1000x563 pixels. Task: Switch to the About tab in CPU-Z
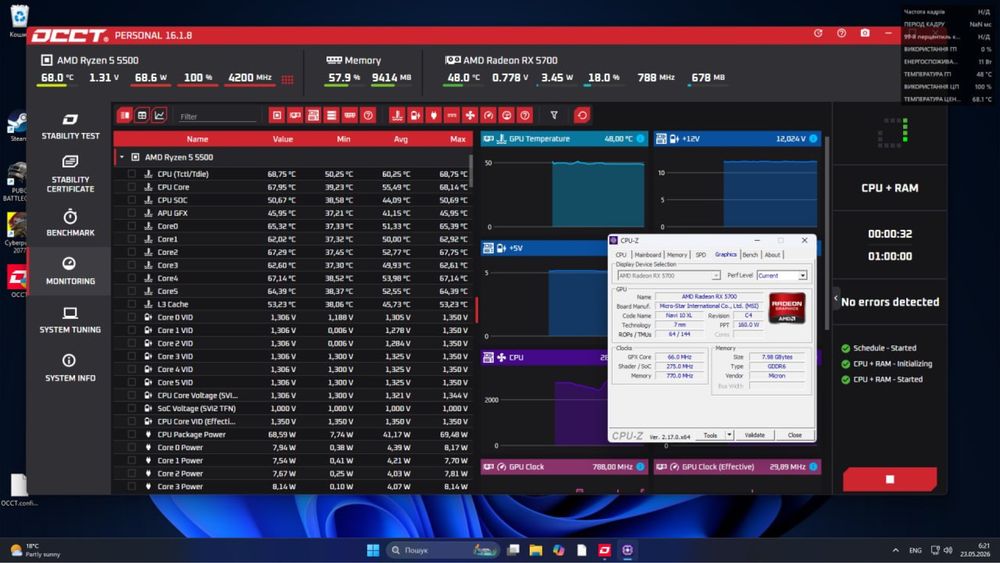[x=772, y=254]
